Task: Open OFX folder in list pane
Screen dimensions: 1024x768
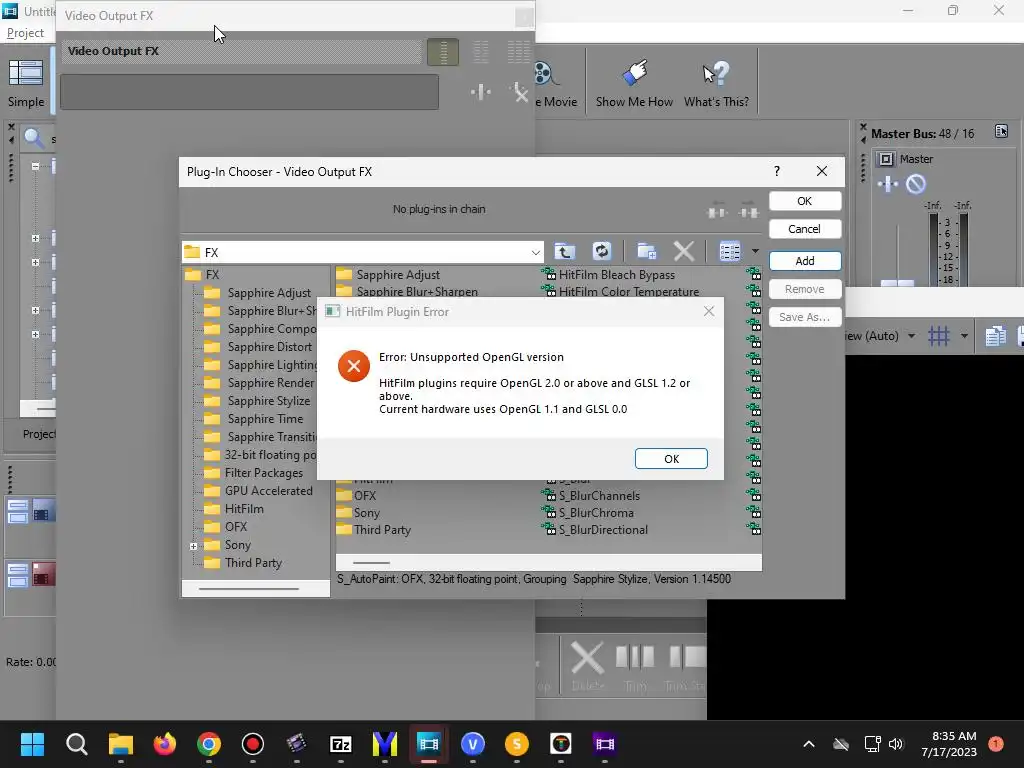Action: pos(364,496)
